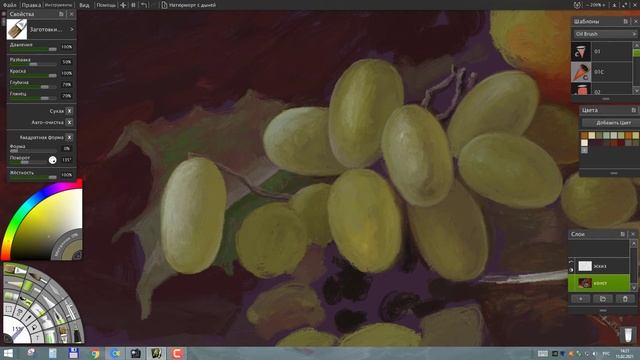Toggle the Квадратная форма checkbox
Image resolution: width=640 pixels, height=360 pixels.
[69, 138]
